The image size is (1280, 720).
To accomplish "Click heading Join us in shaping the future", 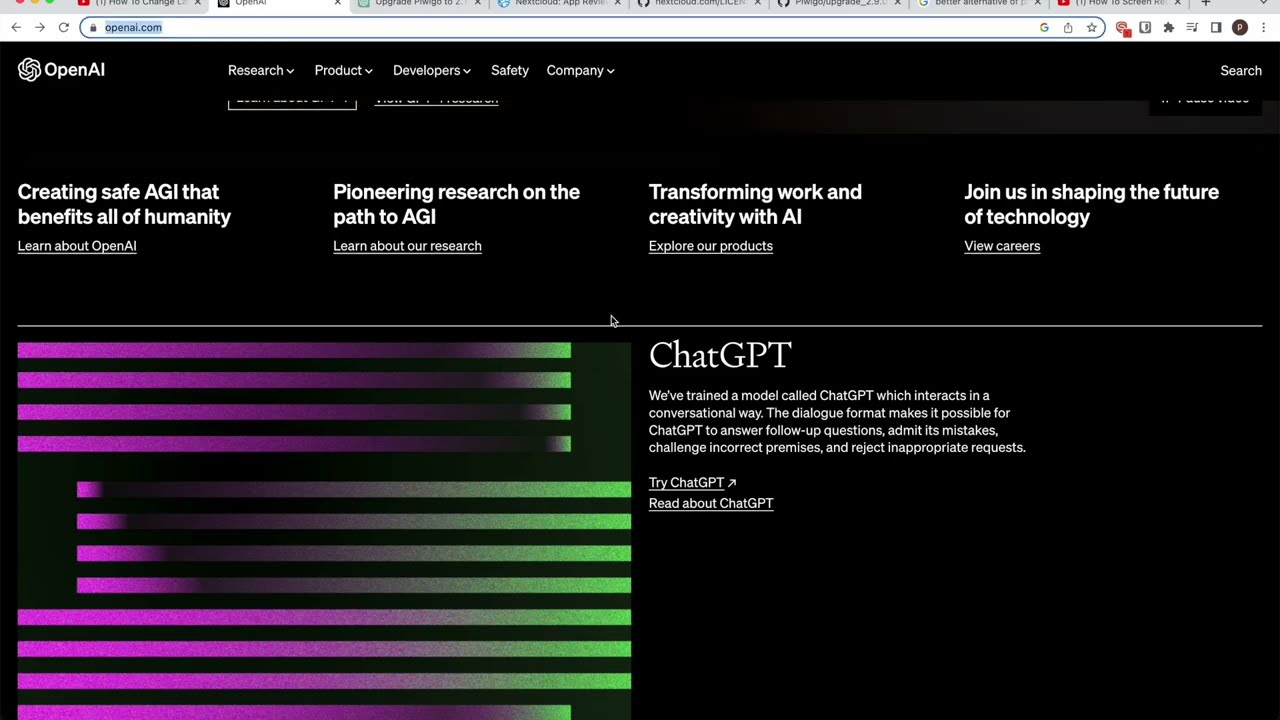I will pos(1091,204).
